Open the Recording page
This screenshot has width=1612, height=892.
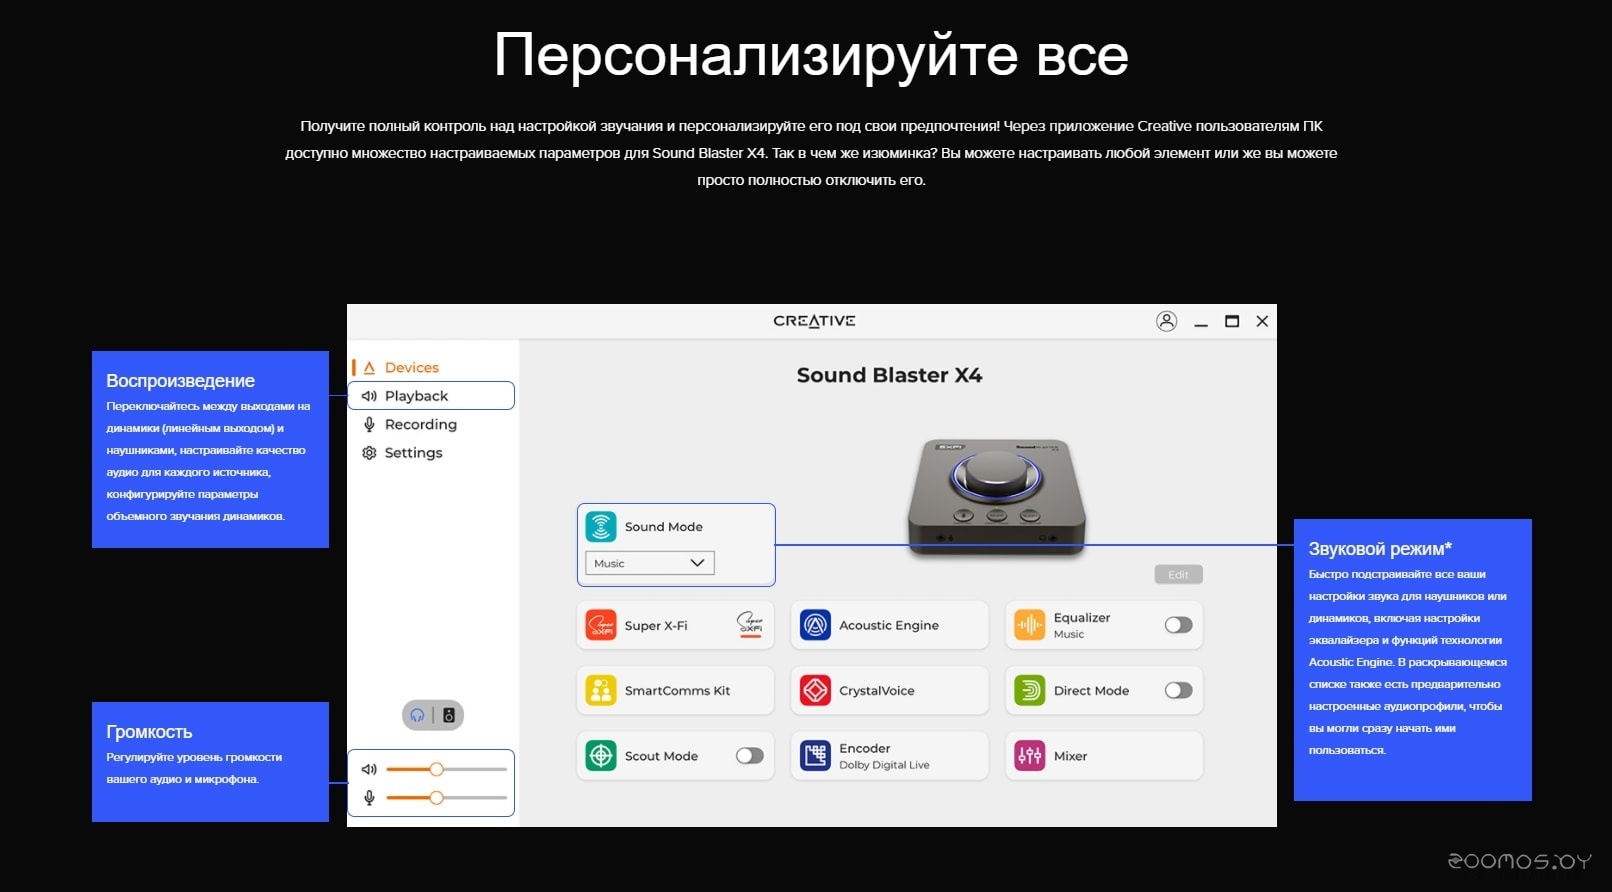coord(420,424)
